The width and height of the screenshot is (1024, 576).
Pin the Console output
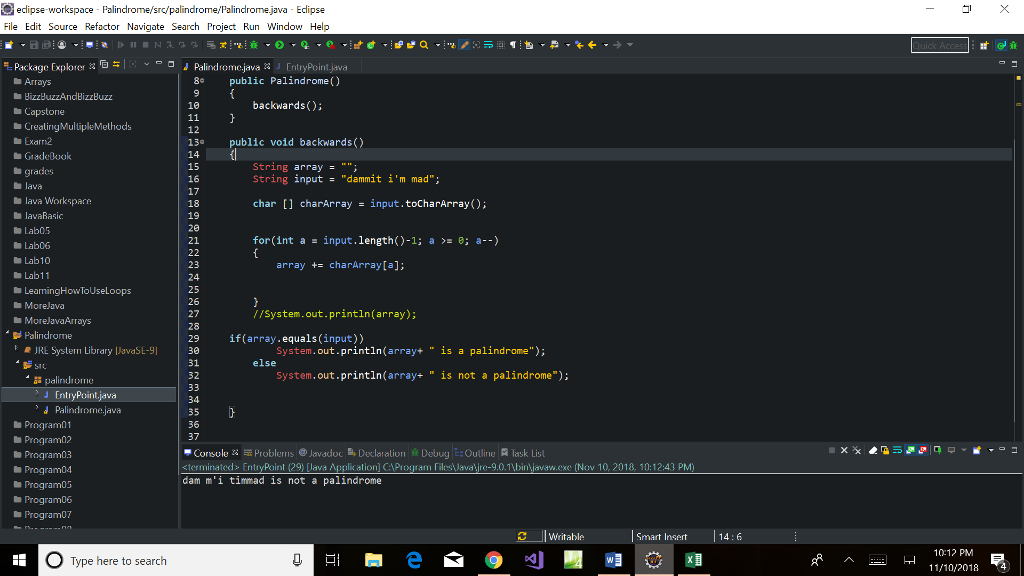pos(937,450)
